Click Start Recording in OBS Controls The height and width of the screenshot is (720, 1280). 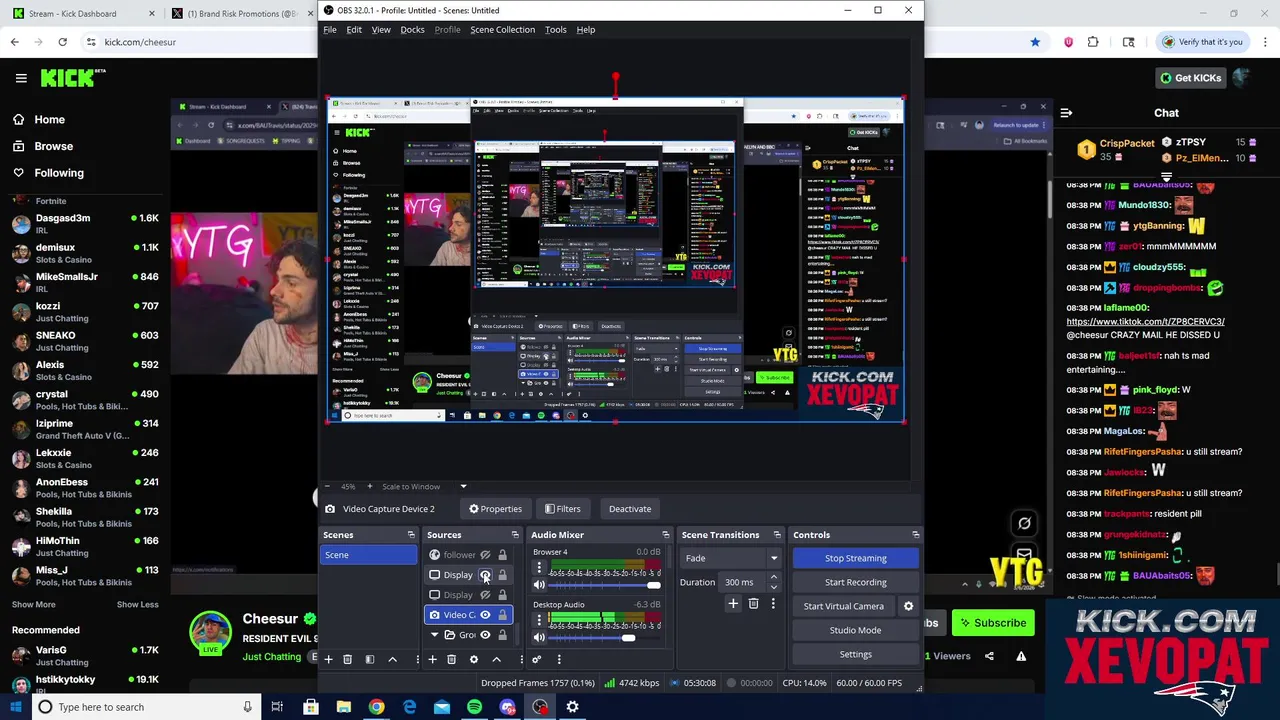855,582
